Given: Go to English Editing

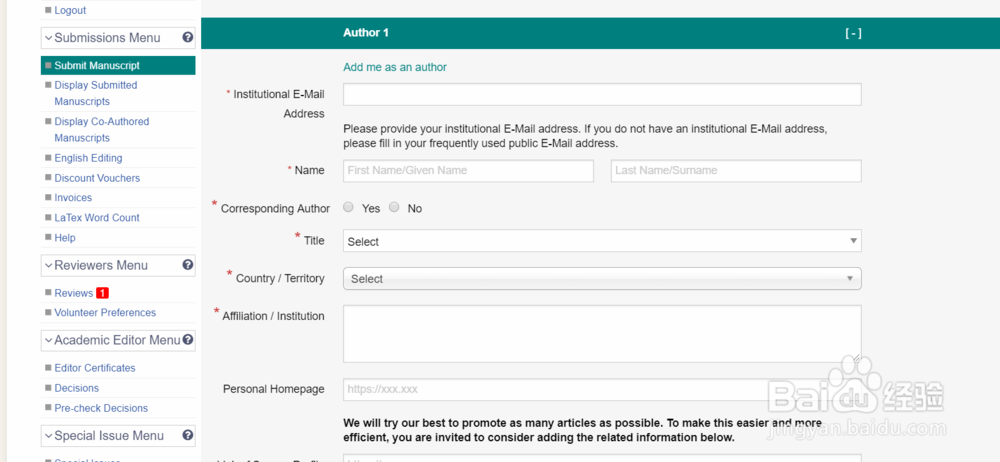Looking at the screenshot, I should 88,158.
